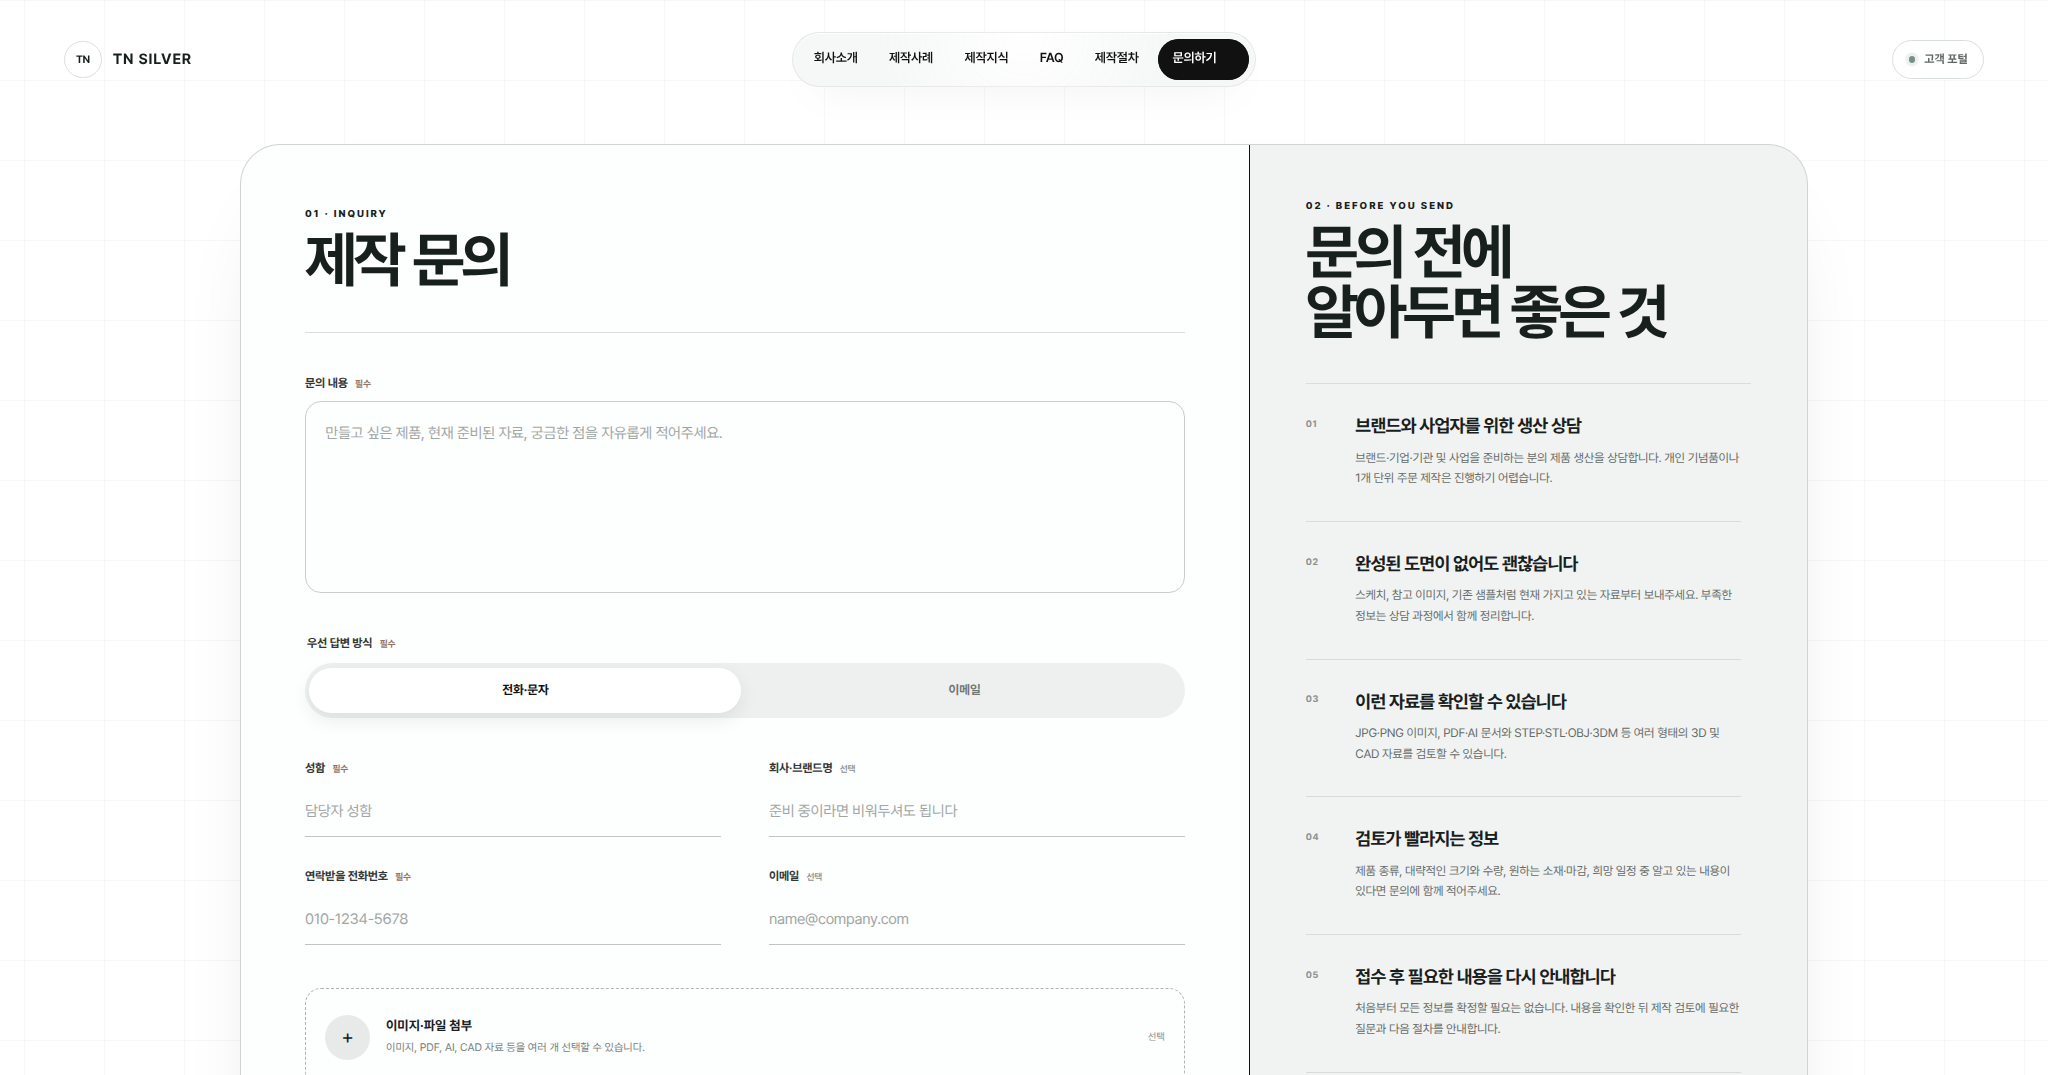Image resolution: width=2048 pixels, height=1075 pixels.
Task: Click the 성함 input field
Action: tap(513, 811)
